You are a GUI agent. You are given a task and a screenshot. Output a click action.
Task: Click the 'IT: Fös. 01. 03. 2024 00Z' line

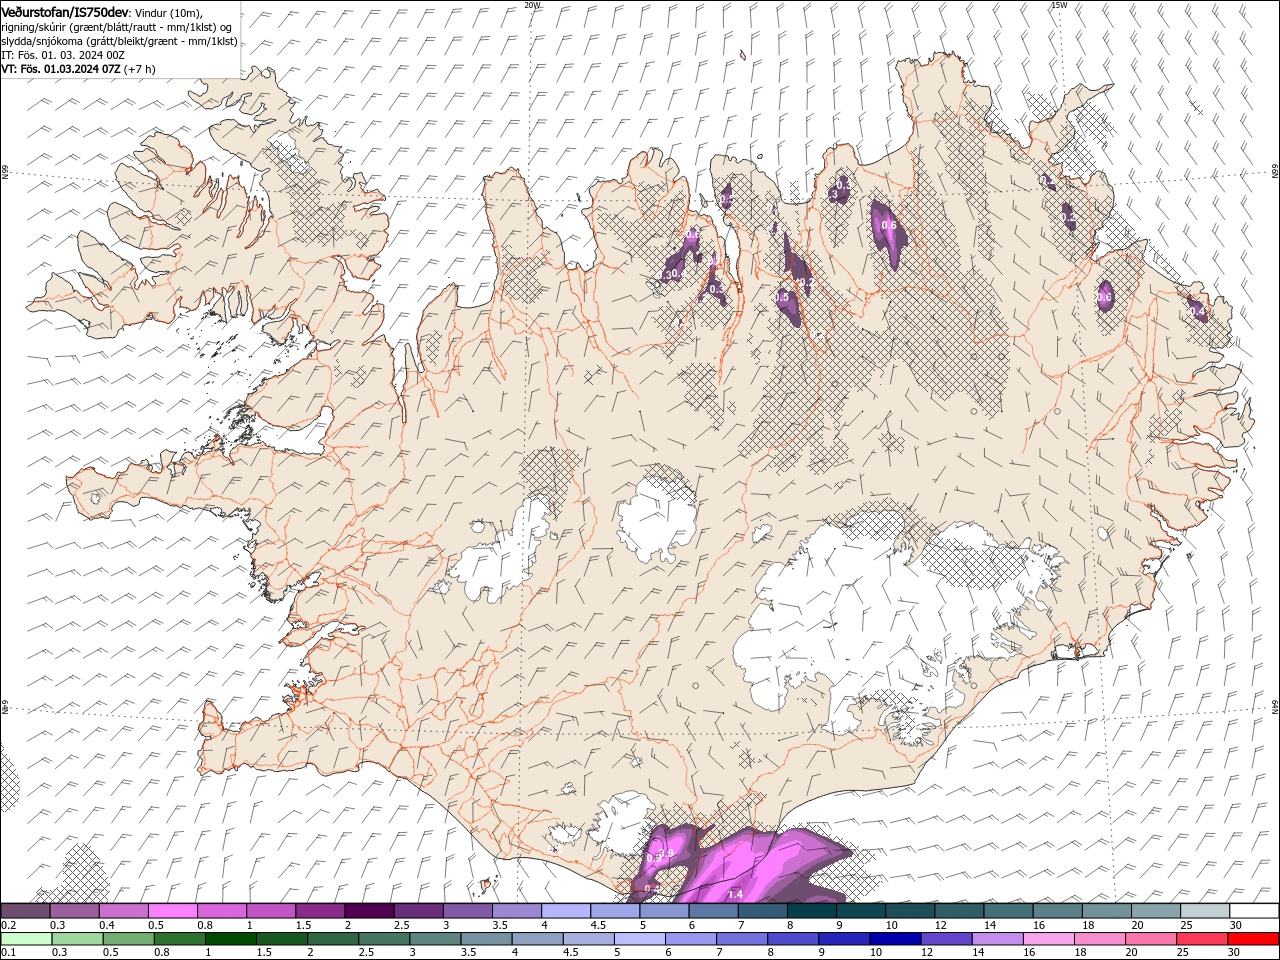pos(63,55)
